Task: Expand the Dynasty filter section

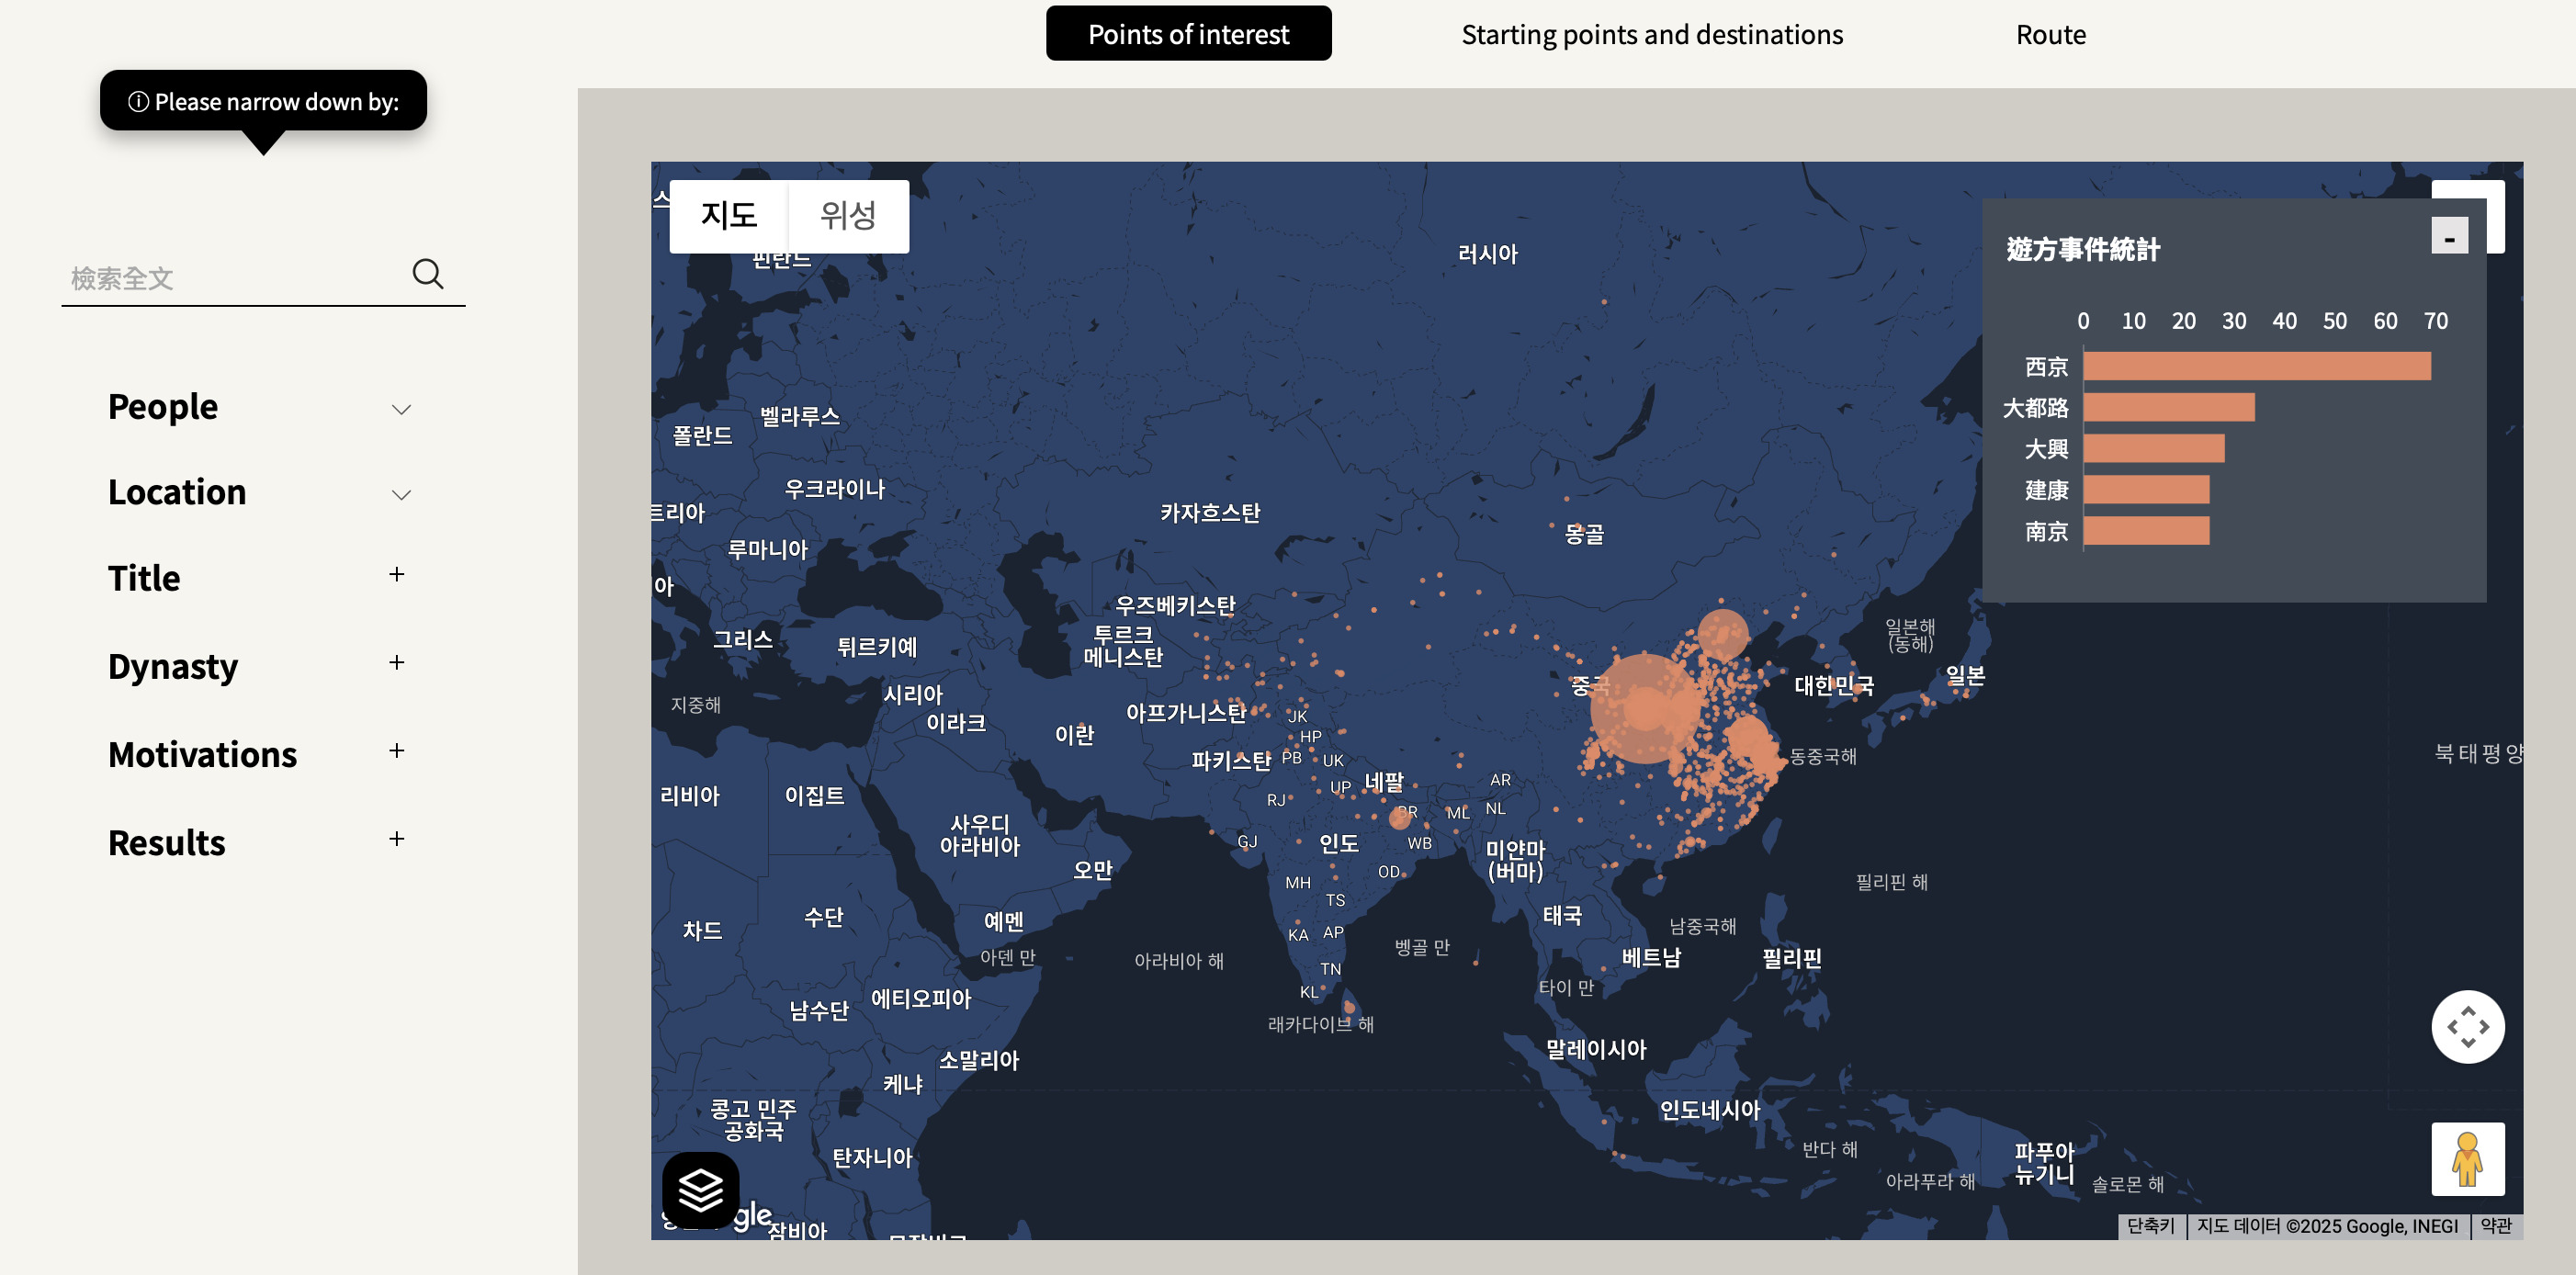Action: (x=397, y=663)
